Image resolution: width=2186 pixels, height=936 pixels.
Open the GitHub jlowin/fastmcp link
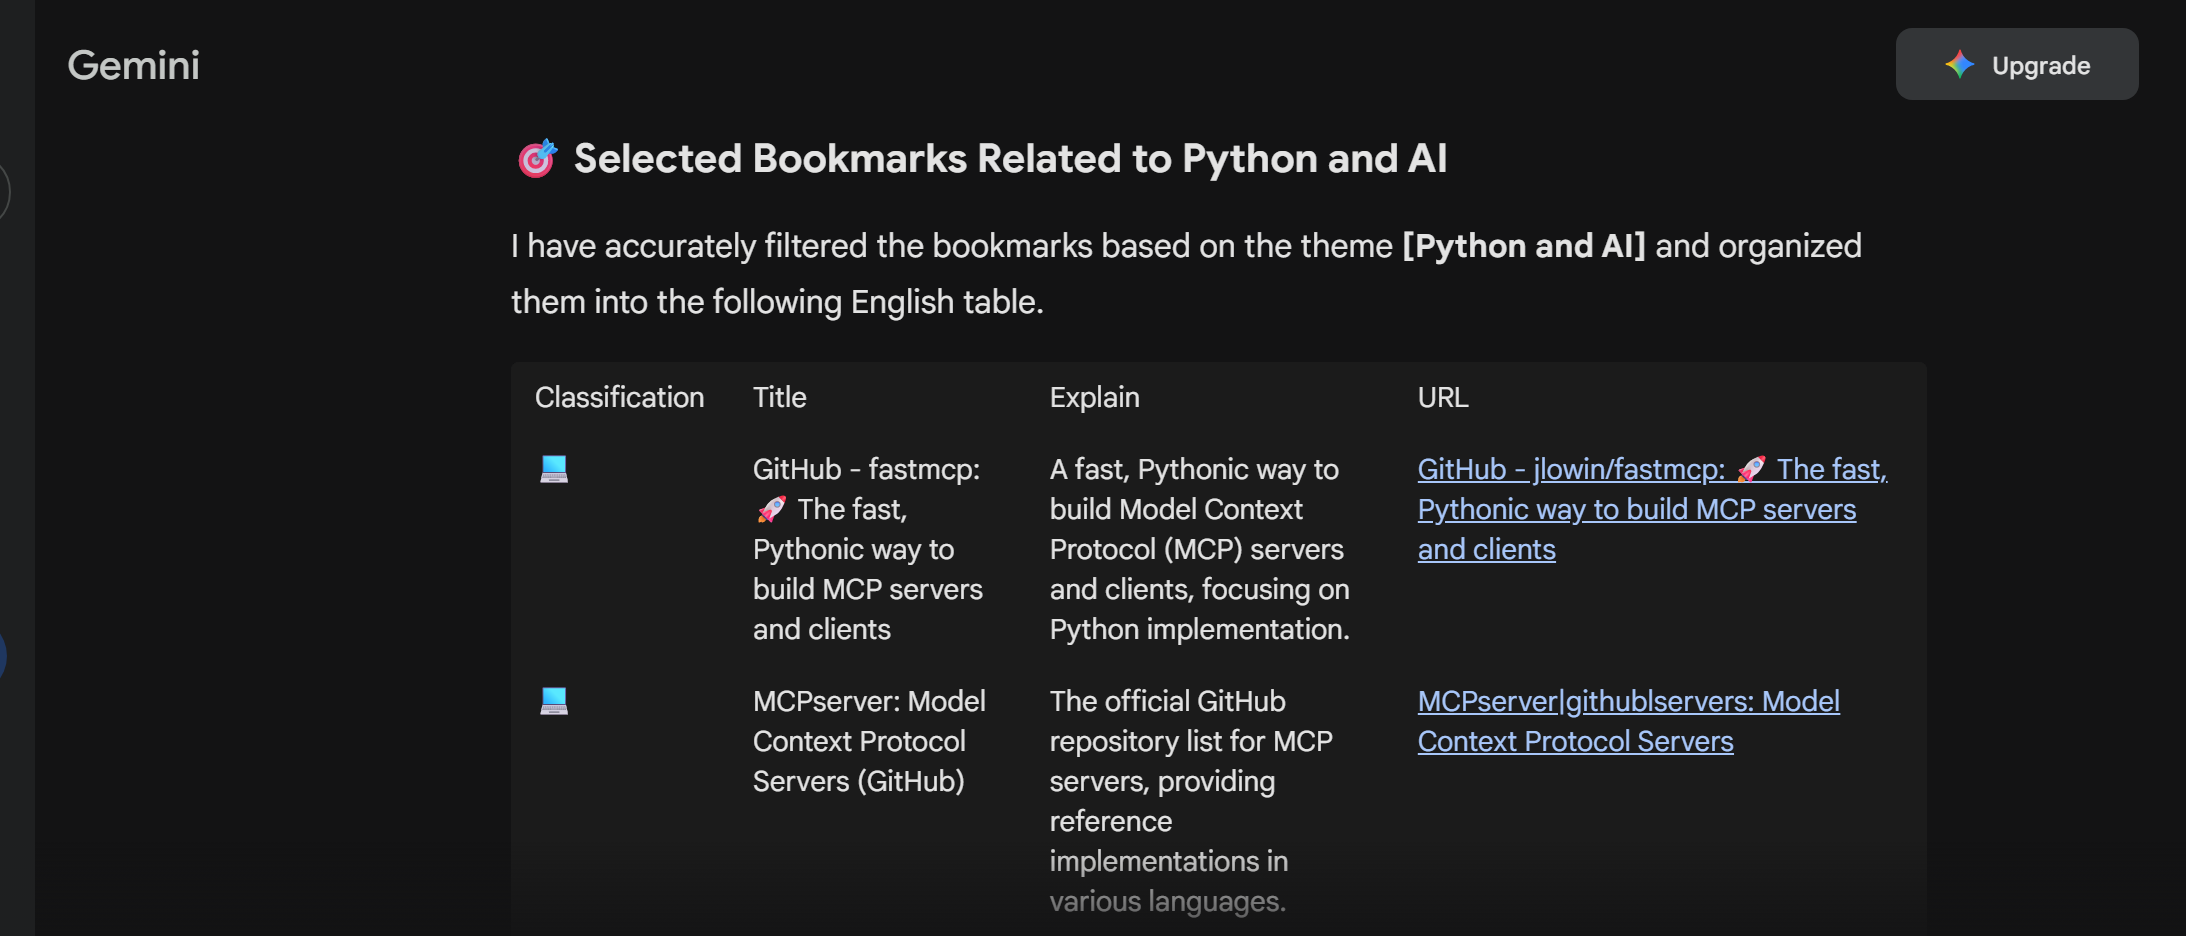pyautogui.click(x=1650, y=508)
